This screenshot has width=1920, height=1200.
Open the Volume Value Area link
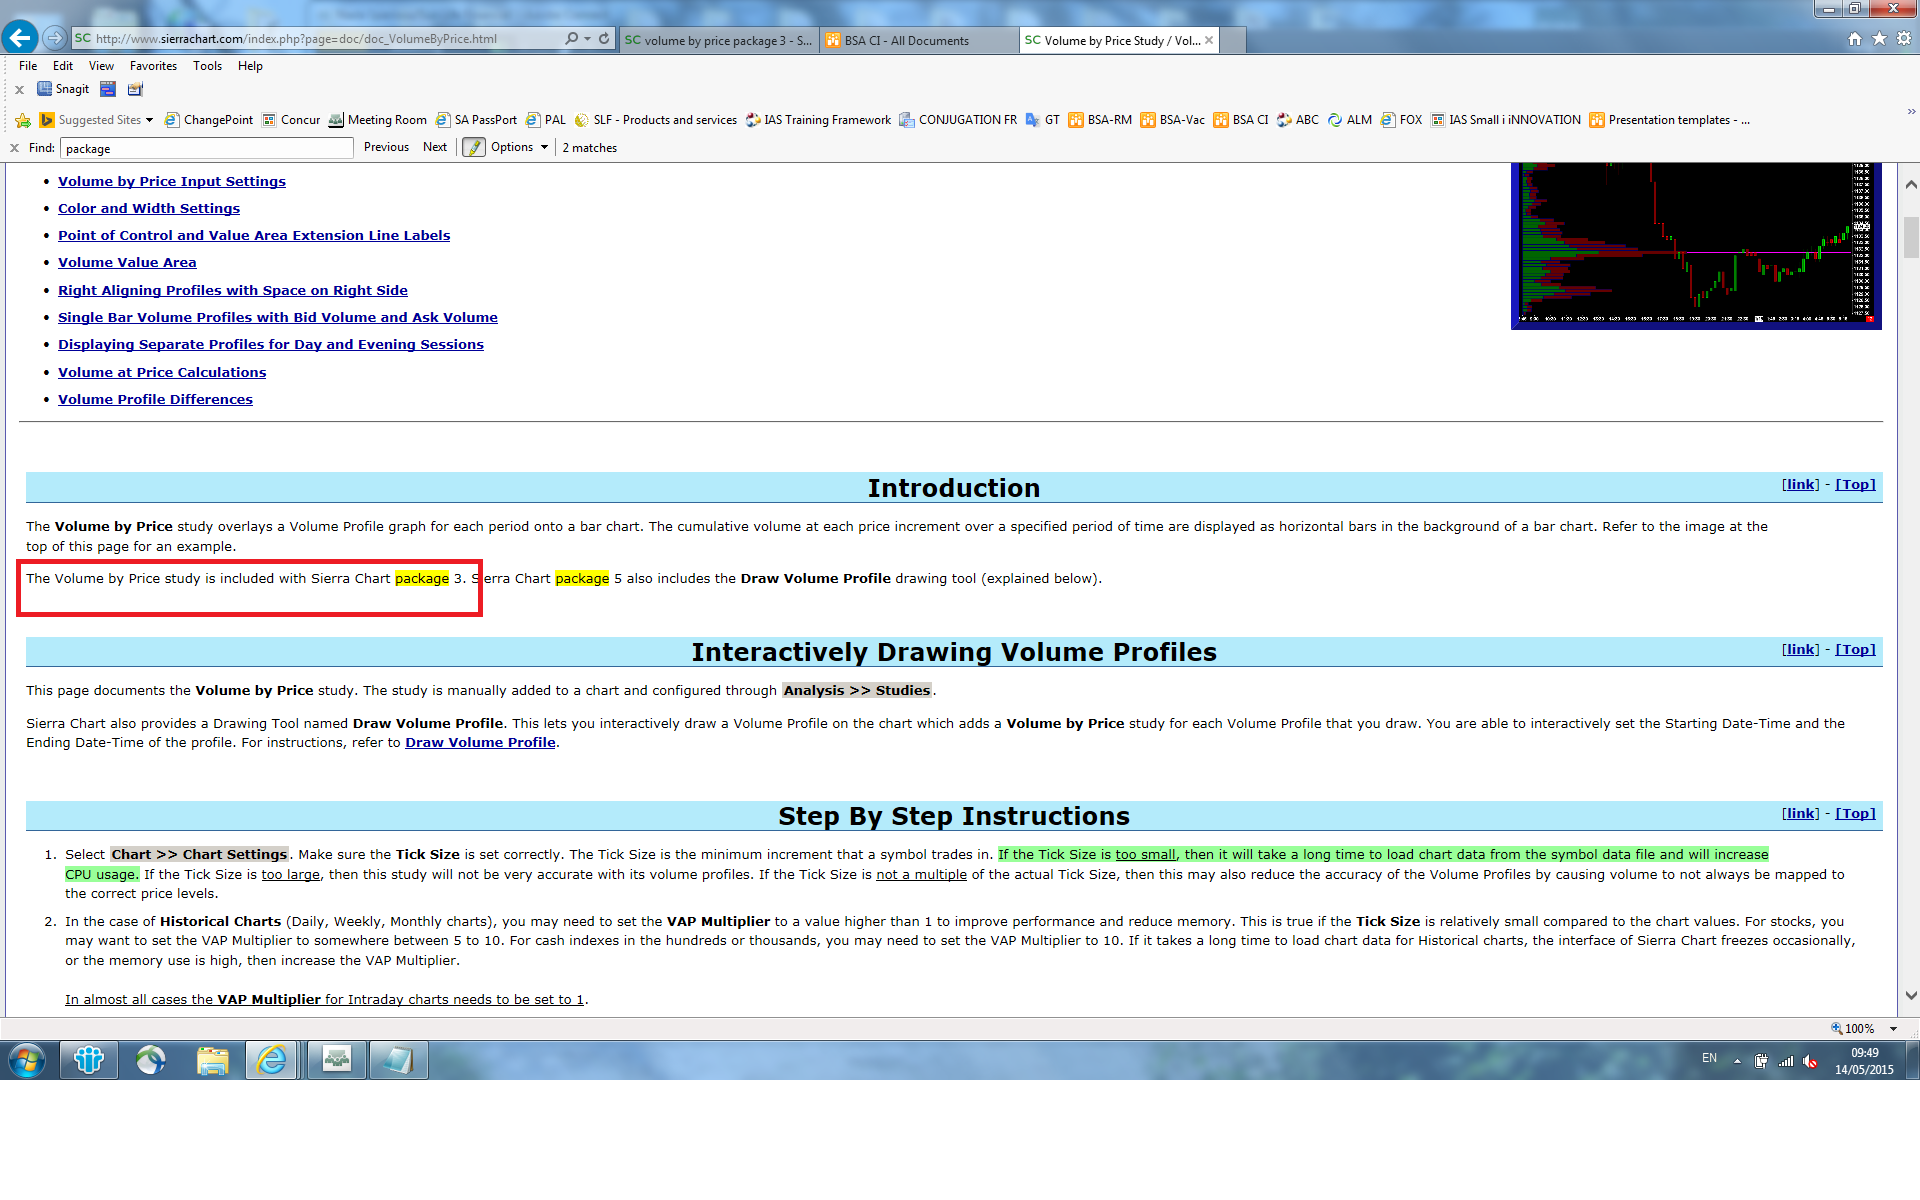pyautogui.click(x=127, y=263)
